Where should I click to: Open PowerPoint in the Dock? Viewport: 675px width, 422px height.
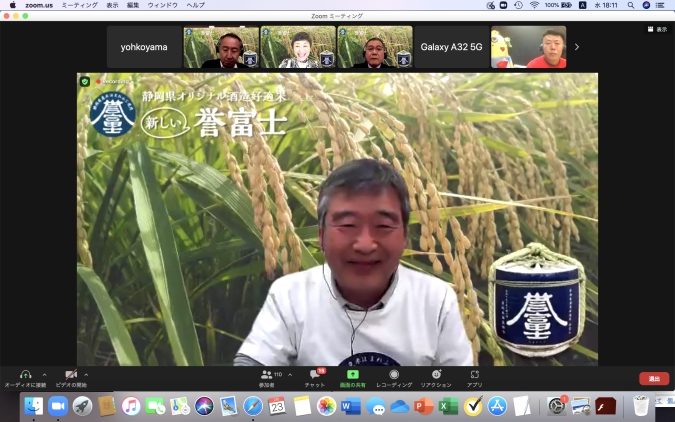424,406
